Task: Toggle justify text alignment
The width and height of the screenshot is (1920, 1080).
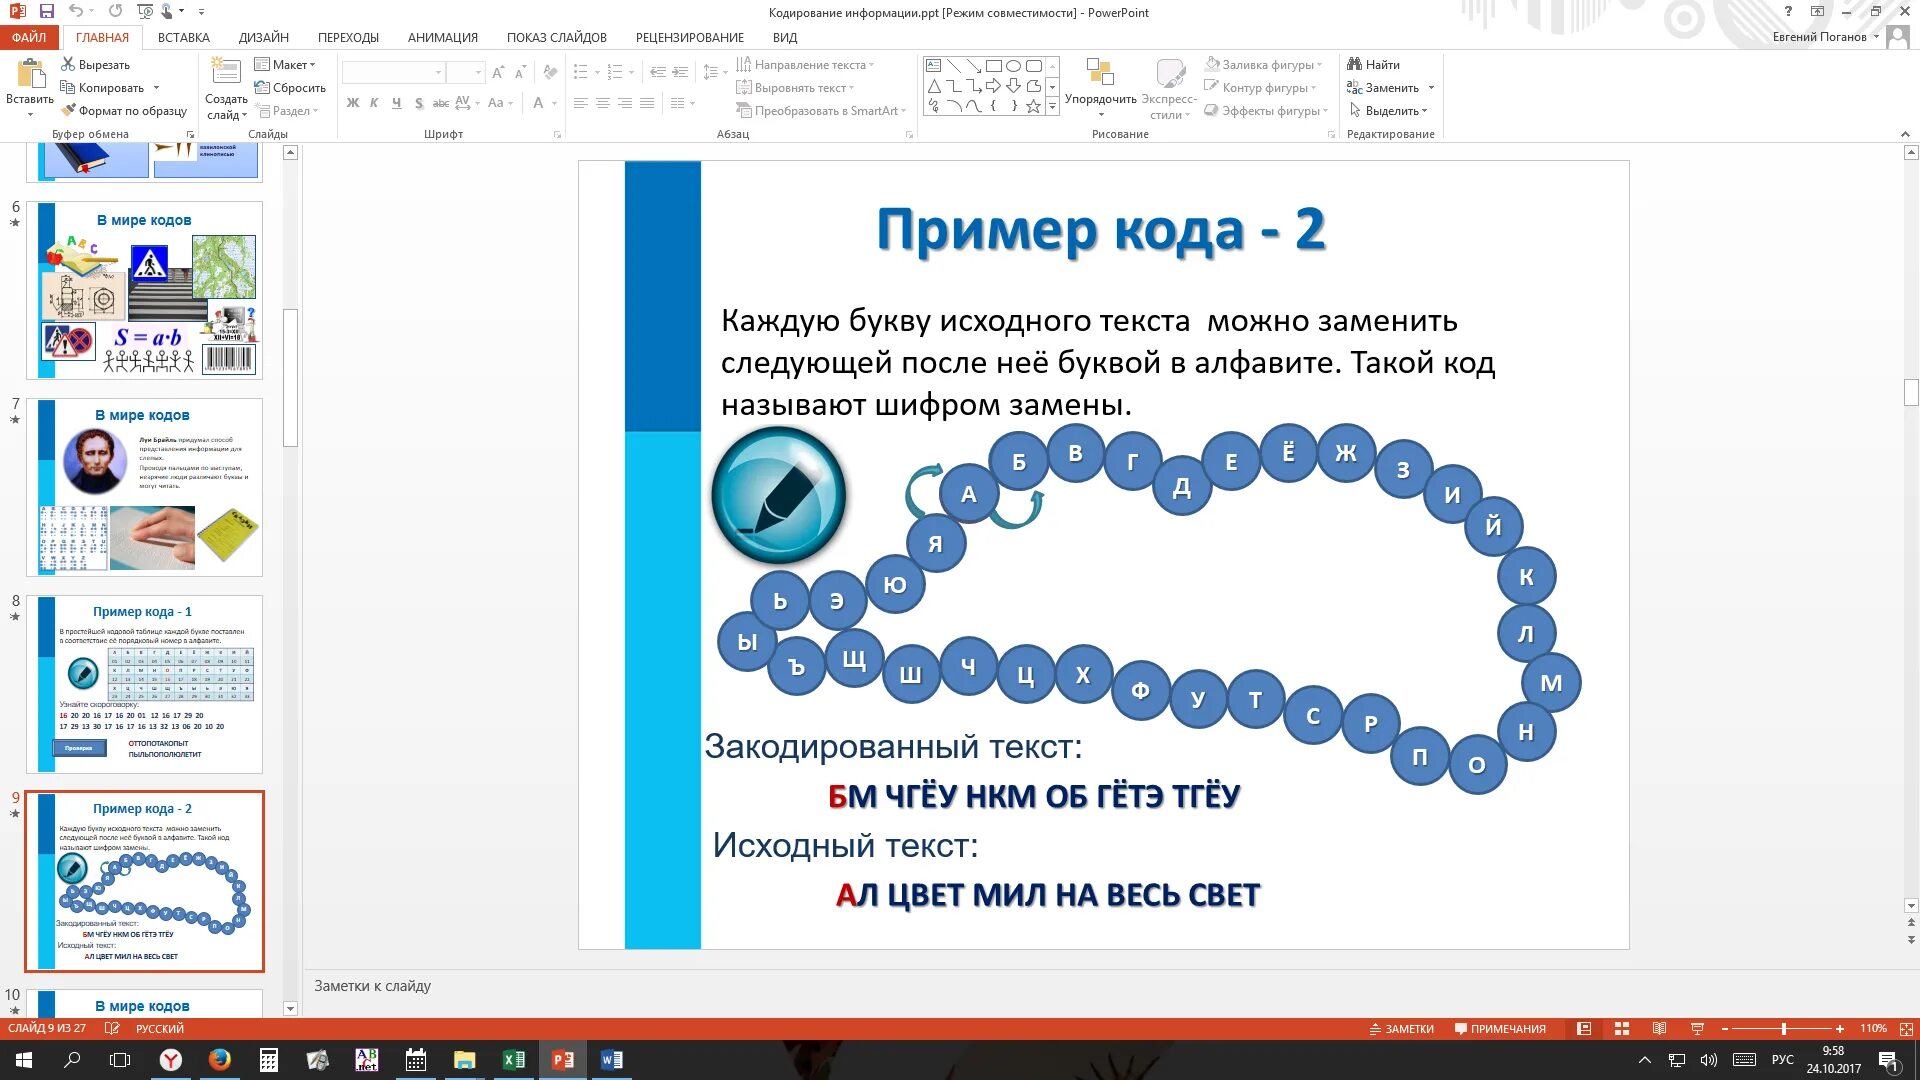Action: pos(647,103)
